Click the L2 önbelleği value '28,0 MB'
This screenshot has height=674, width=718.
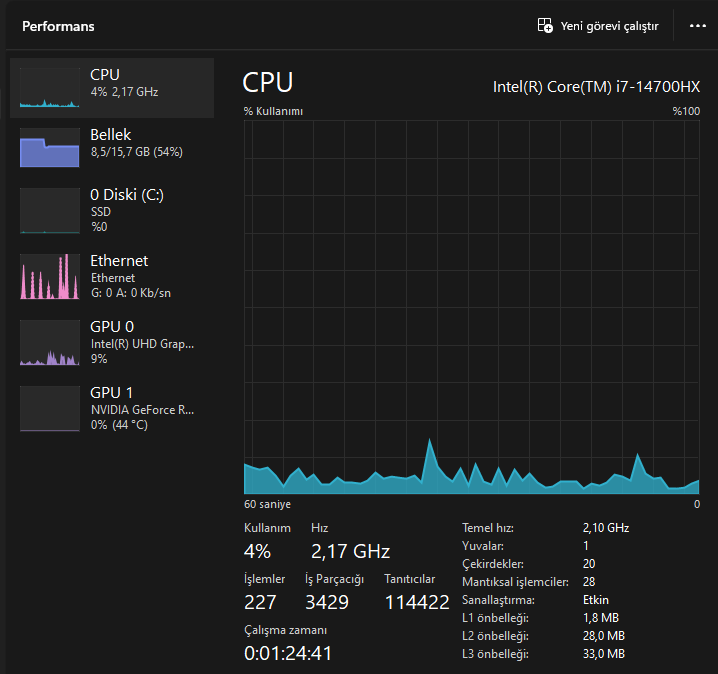pyautogui.click(x=604, y=636)
